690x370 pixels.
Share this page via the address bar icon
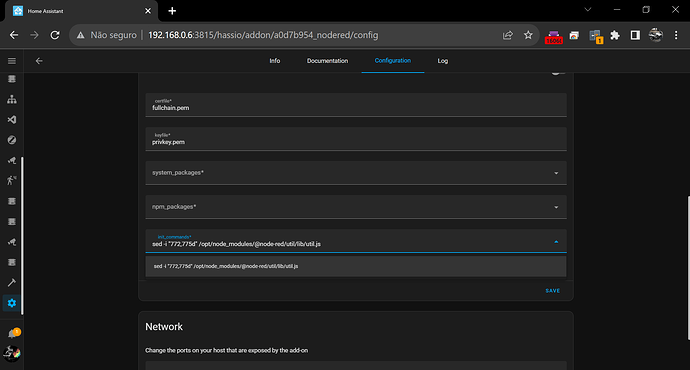[x=508, y=35]
